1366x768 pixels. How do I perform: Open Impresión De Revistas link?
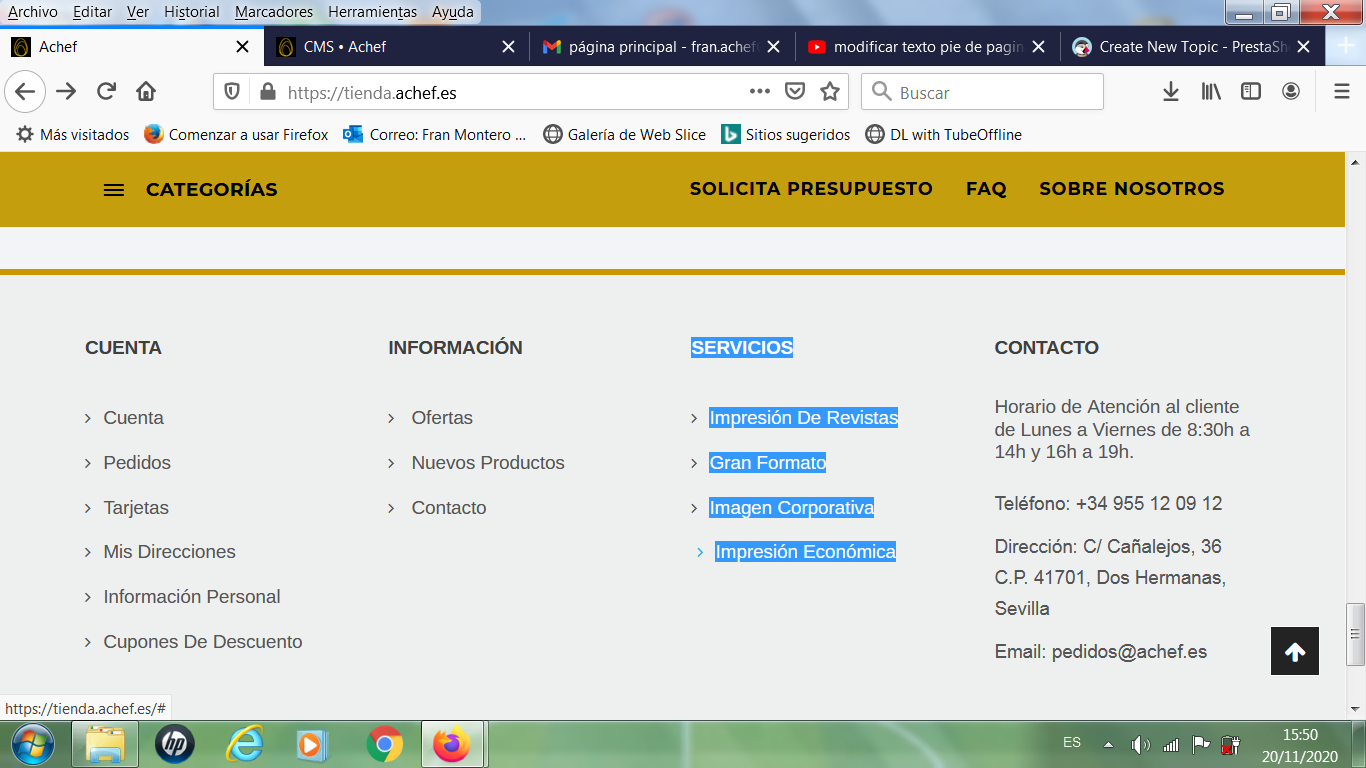(x=804, y=418)
